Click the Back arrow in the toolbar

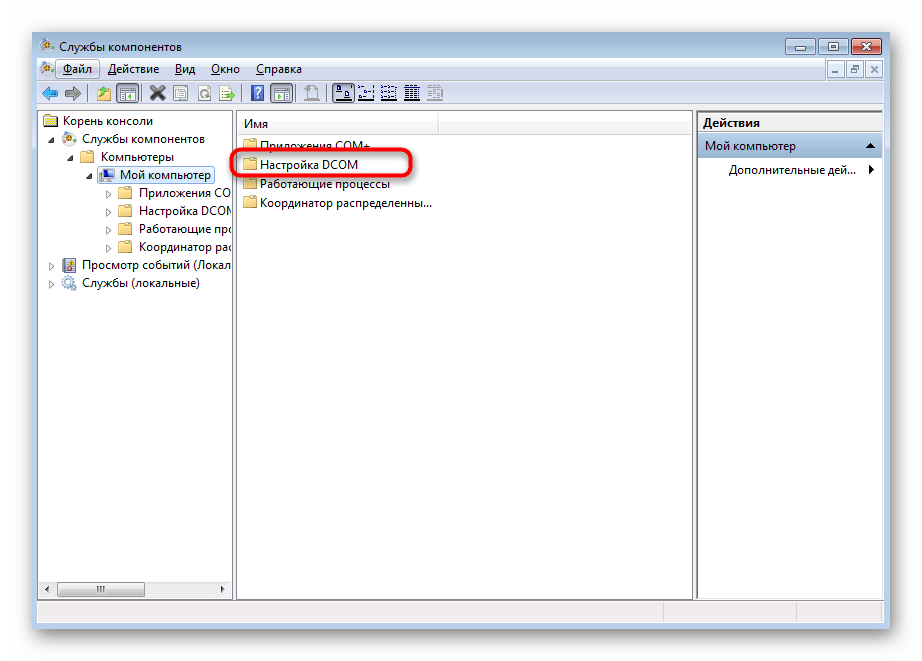pyautogui.click(x=49, y=93)
